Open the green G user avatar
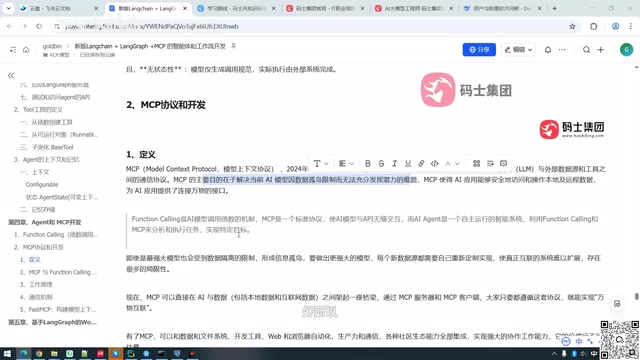The height and width of the screenshot is (360, 640). (x=627, y=50)
